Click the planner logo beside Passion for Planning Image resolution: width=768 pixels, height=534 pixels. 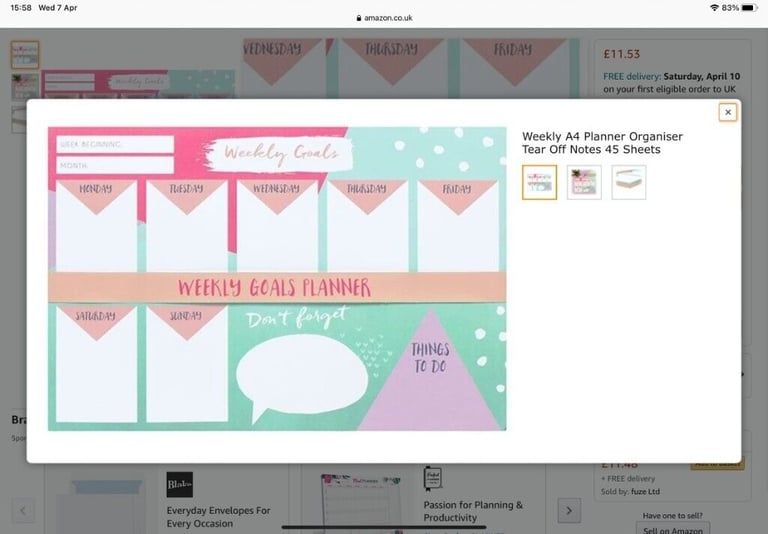(433, 478)
